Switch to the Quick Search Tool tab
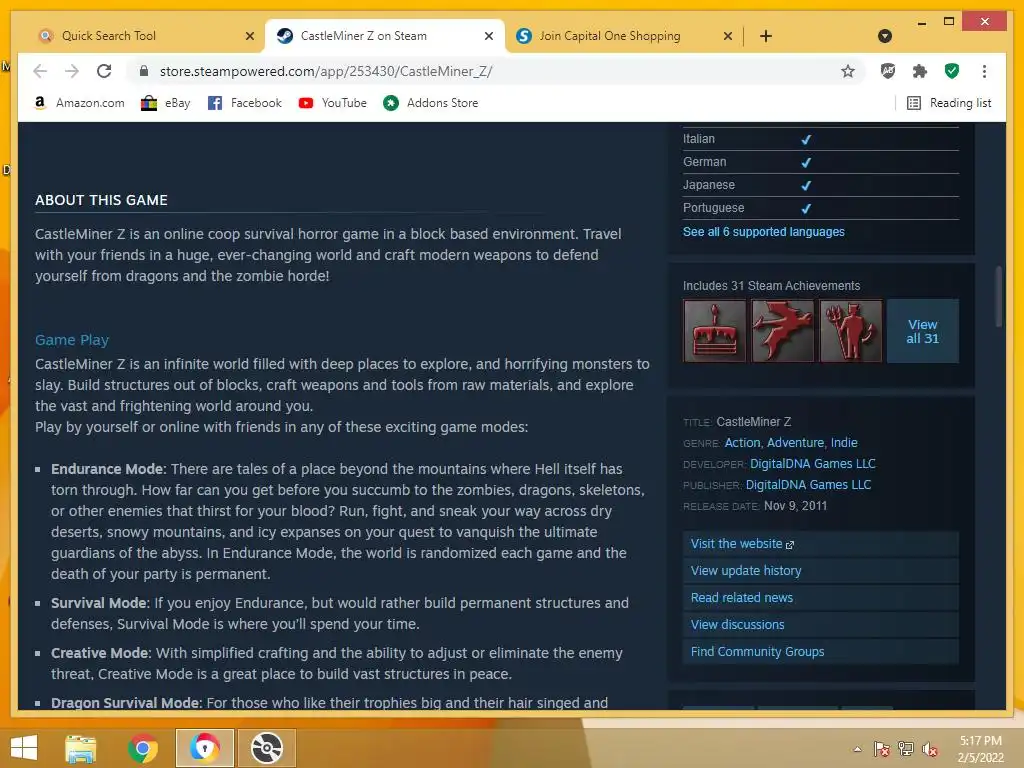 coord(145,36)
